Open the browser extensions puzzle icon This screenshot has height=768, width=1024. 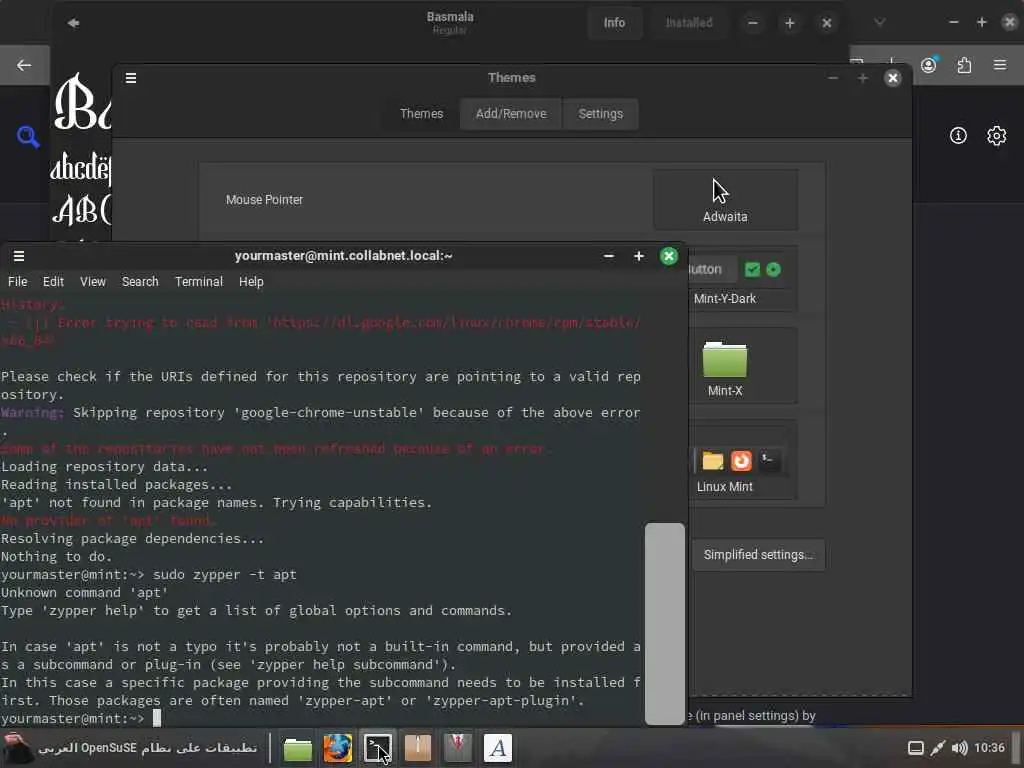964,65
